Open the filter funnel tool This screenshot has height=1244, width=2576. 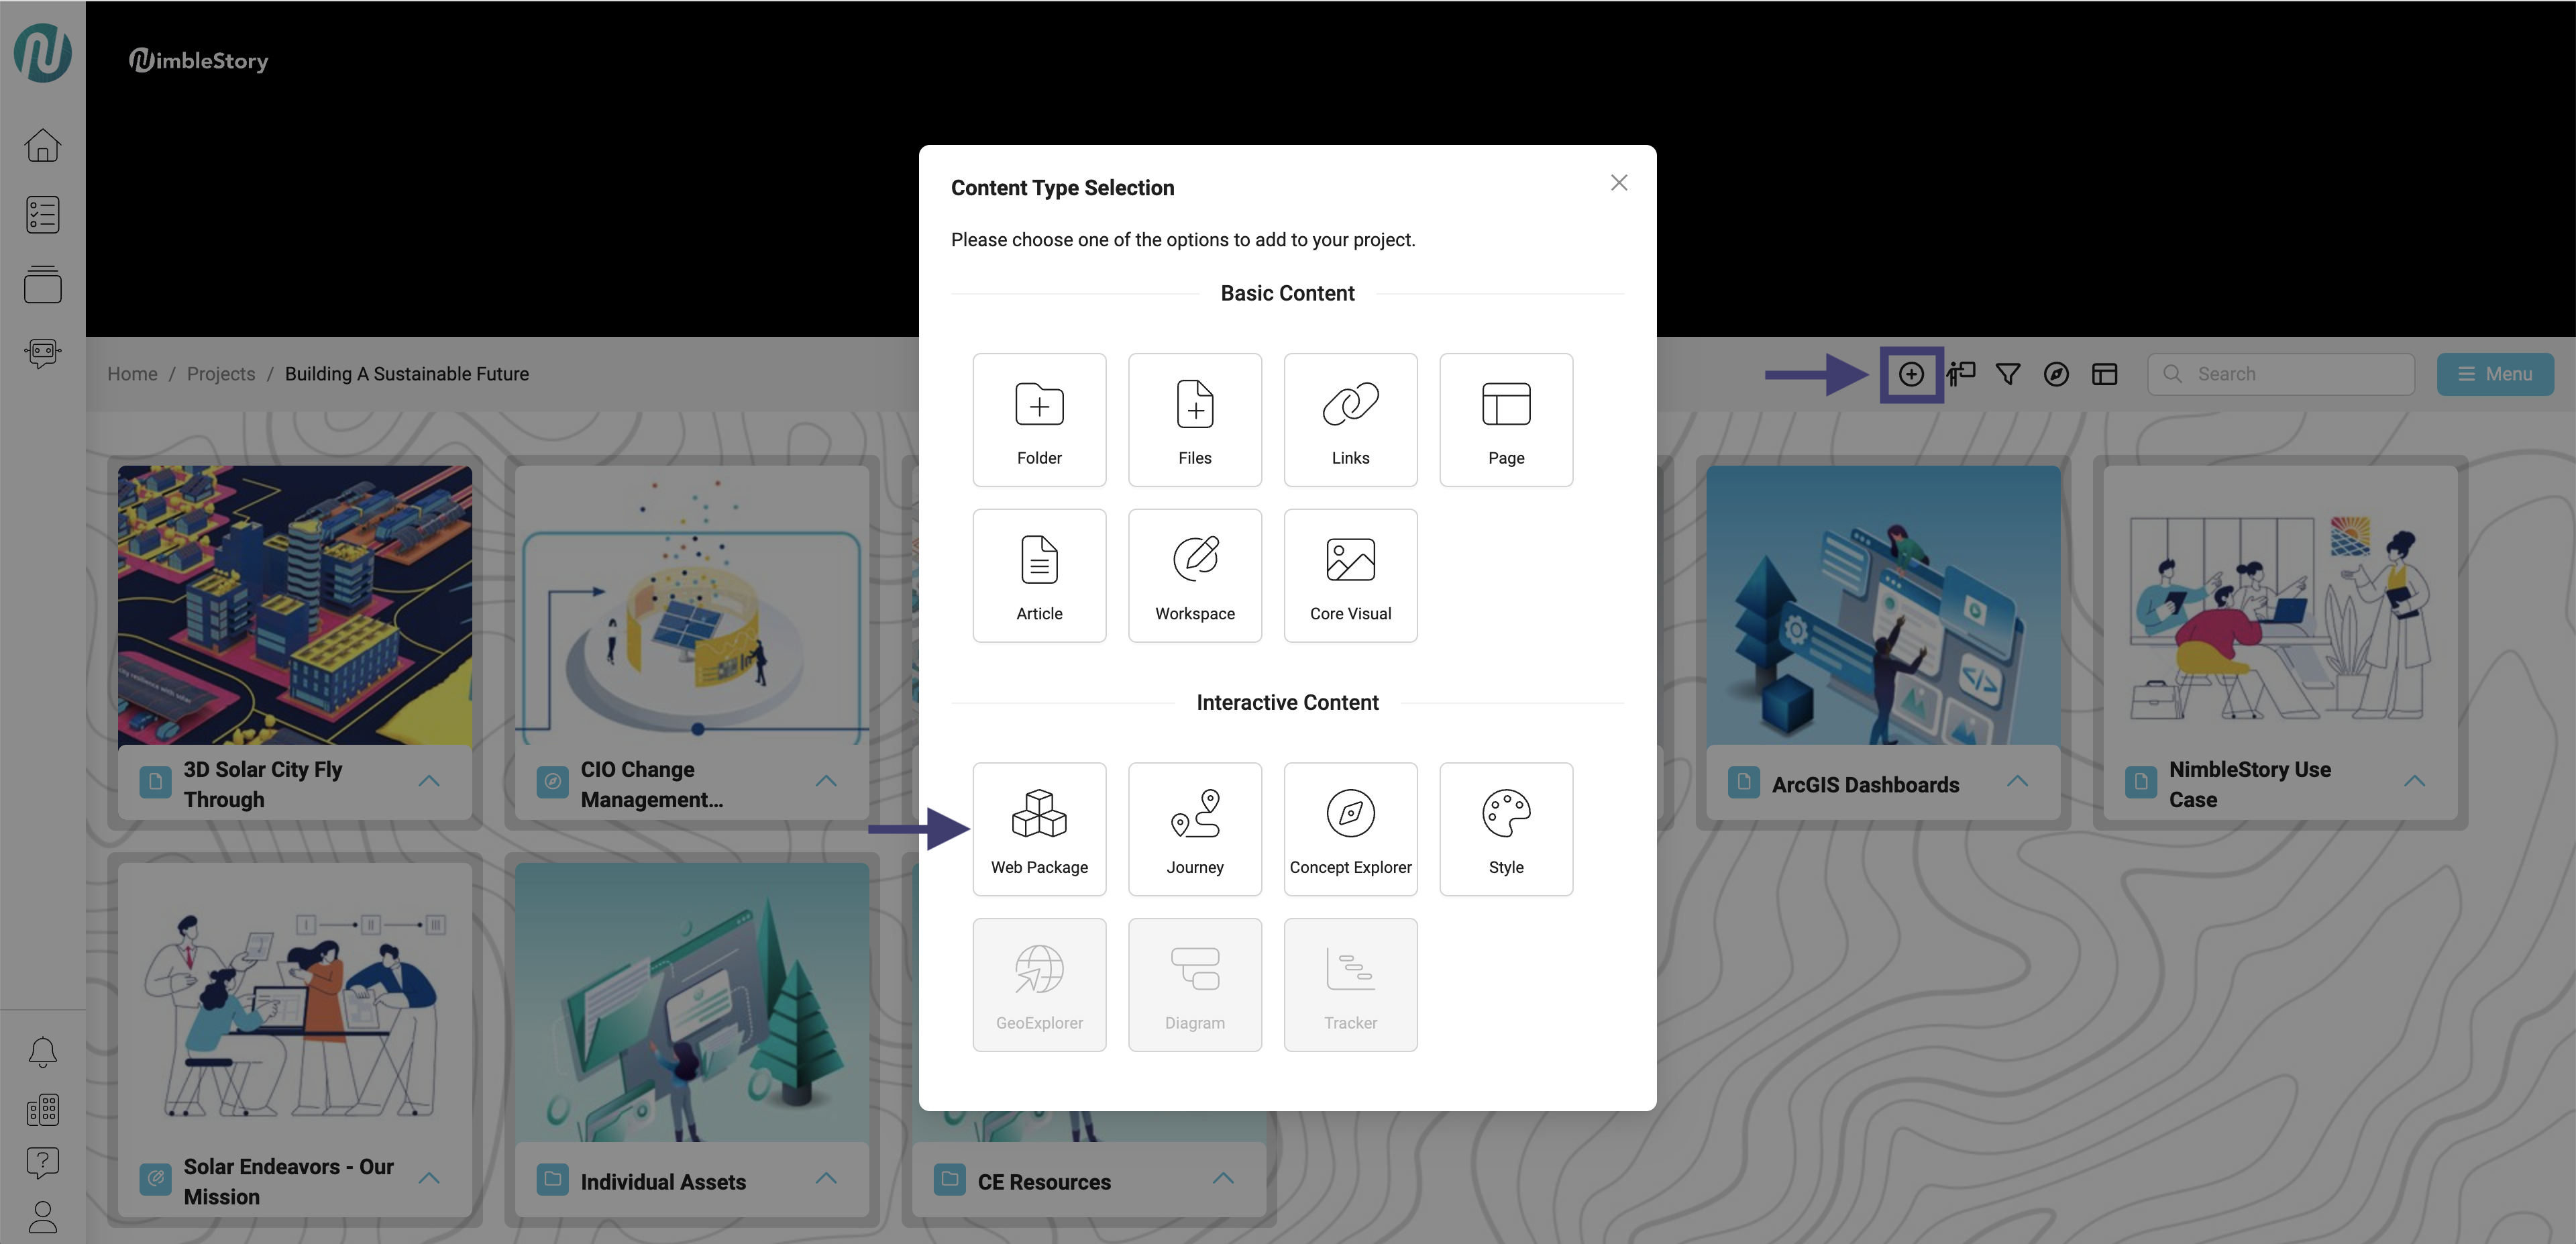[2007, 374]
